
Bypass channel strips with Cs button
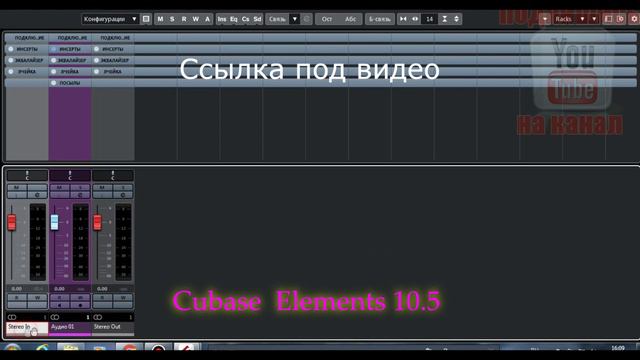pyautogui.click(x=245, y=19)
